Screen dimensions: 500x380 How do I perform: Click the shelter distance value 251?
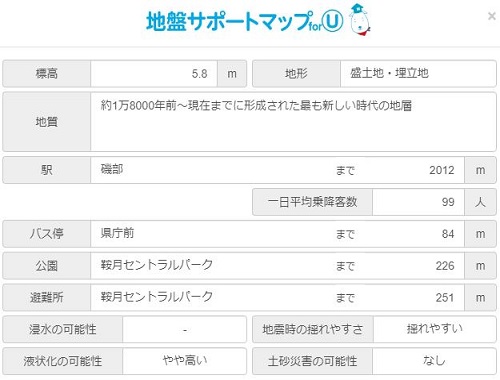click(x=445, y=298)
